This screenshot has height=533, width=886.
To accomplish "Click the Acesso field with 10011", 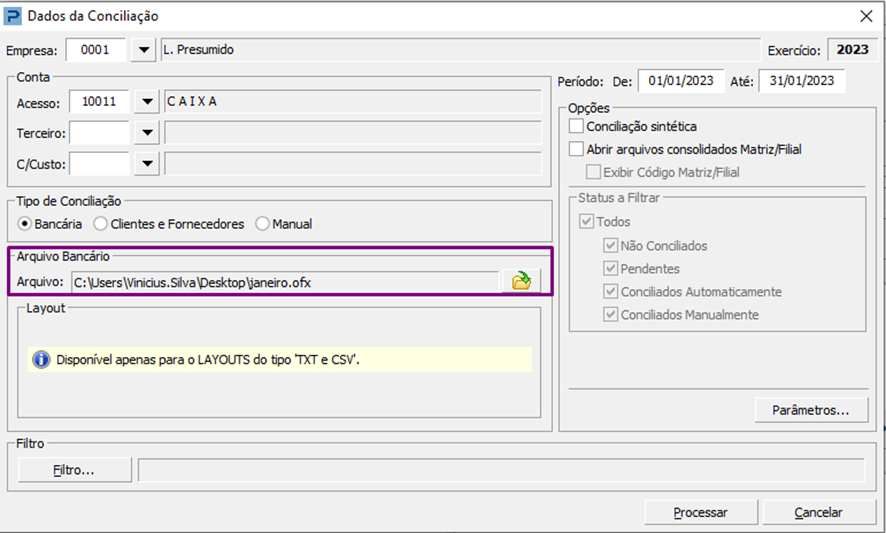I will point(99,102).
